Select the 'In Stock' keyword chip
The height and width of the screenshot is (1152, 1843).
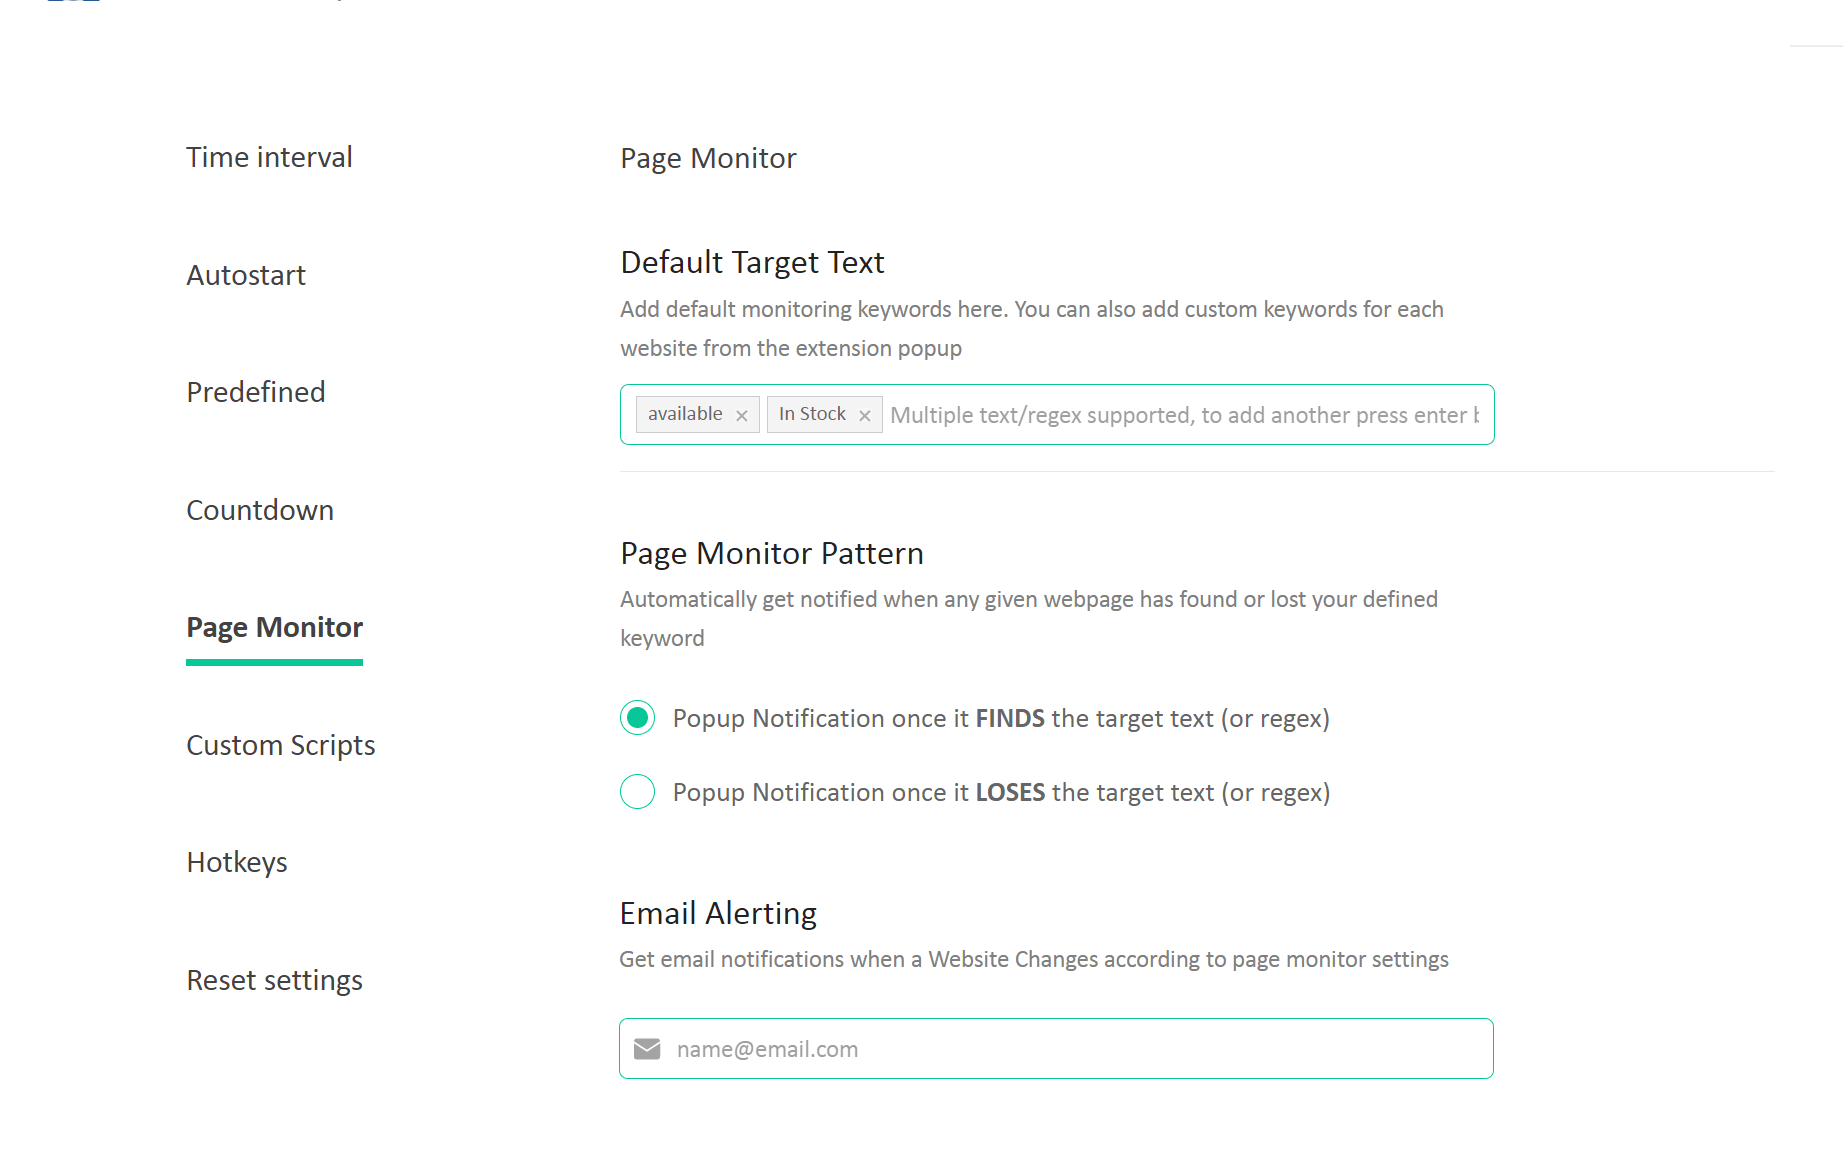pos(812,414)
